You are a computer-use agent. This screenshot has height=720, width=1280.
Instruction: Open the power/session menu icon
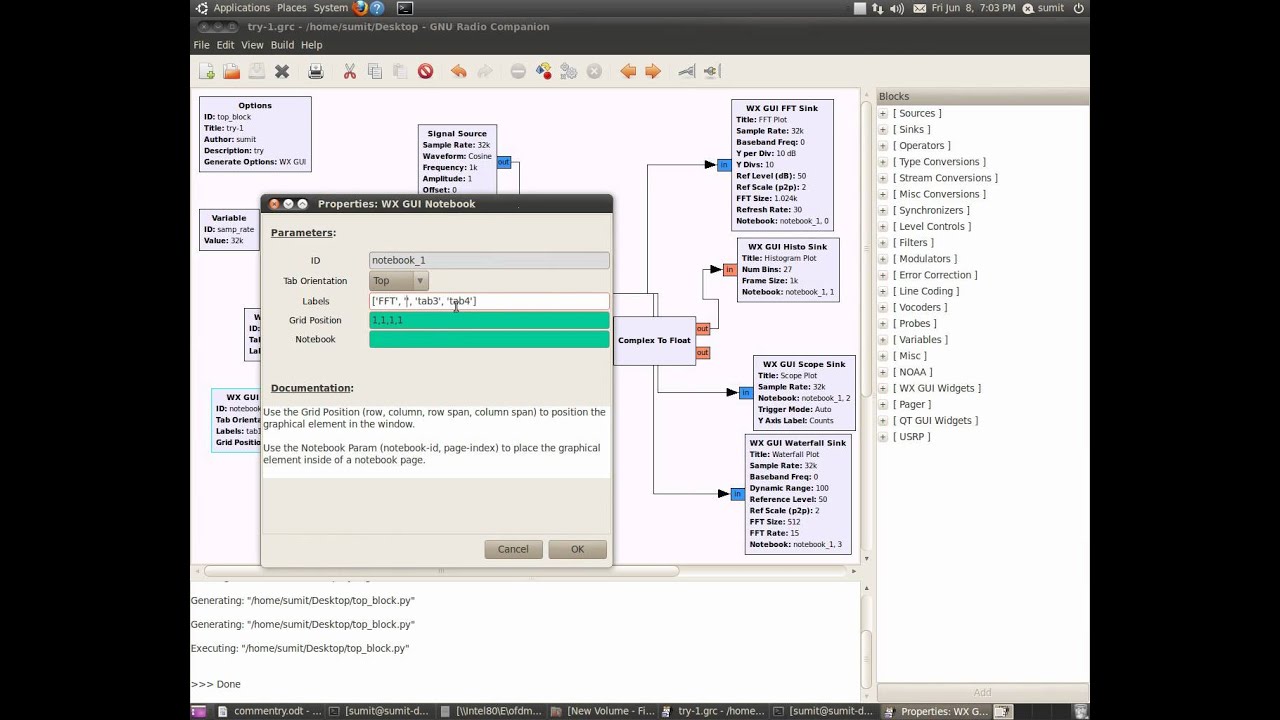(x=1079, y=8)
